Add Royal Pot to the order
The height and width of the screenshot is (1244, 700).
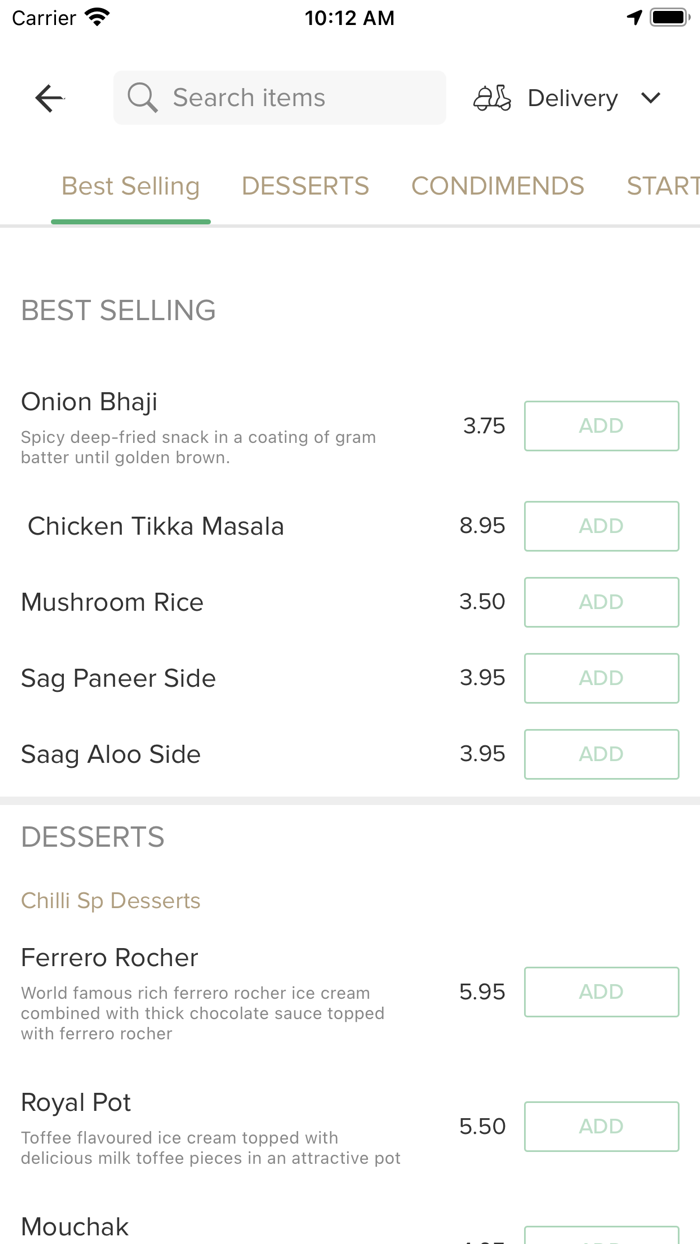tap(601, 1126)
